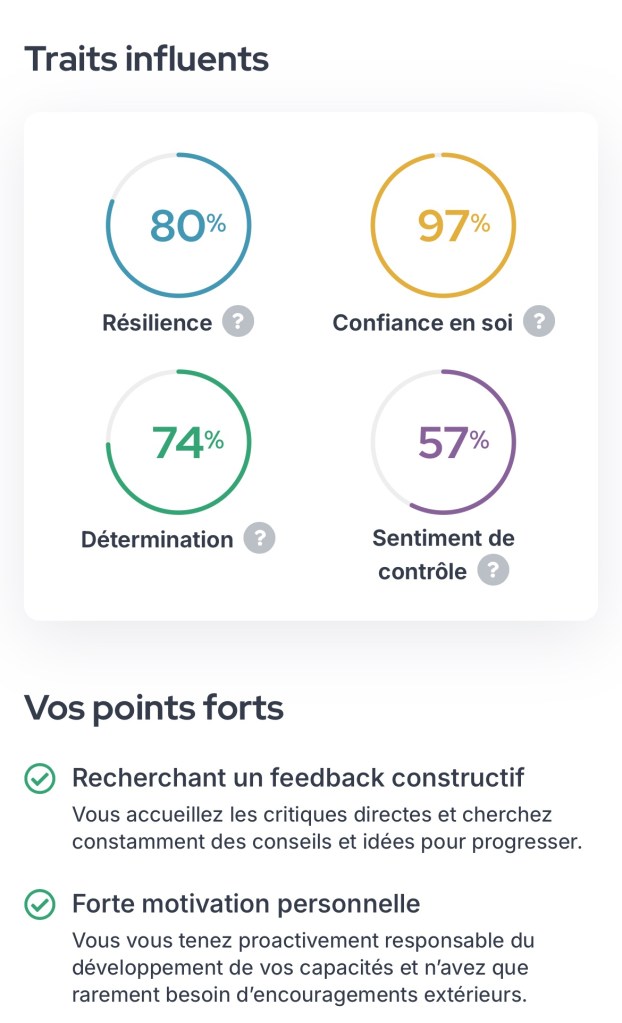Tap the Traits influents section heading
This screenshot has height=1023, width=622.
(146, 59)
